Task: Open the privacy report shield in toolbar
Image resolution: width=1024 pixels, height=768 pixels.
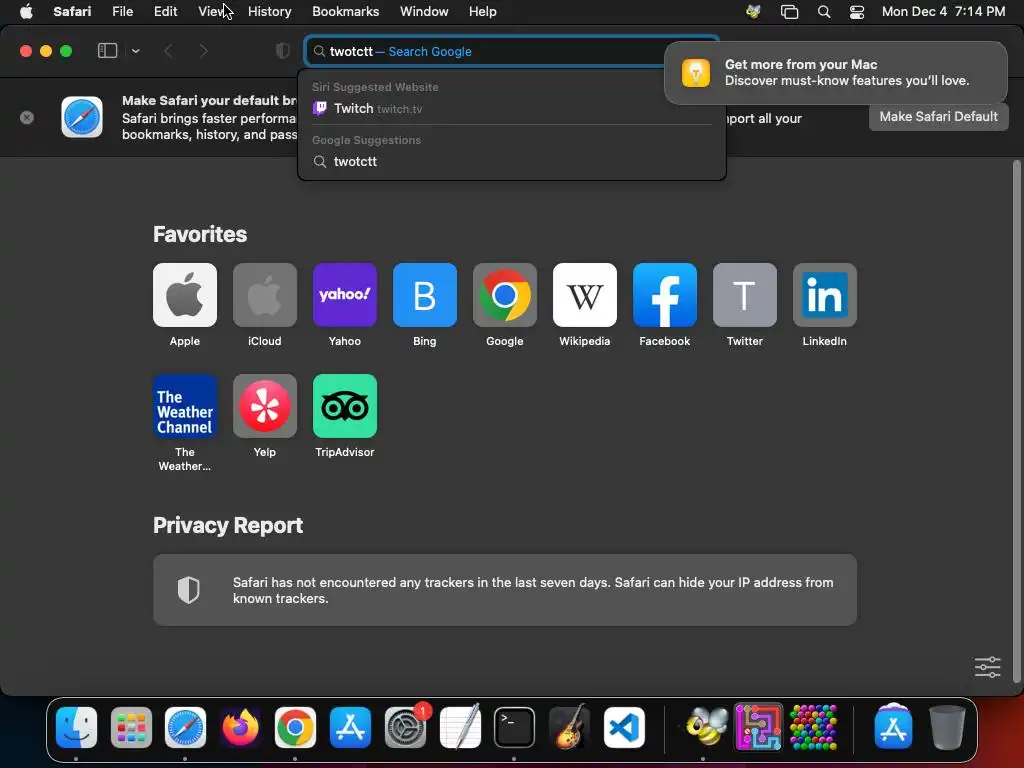Action: 282,51
